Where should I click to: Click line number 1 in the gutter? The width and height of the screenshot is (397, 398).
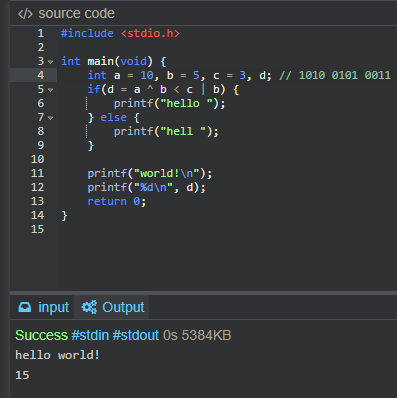point(41,33)
